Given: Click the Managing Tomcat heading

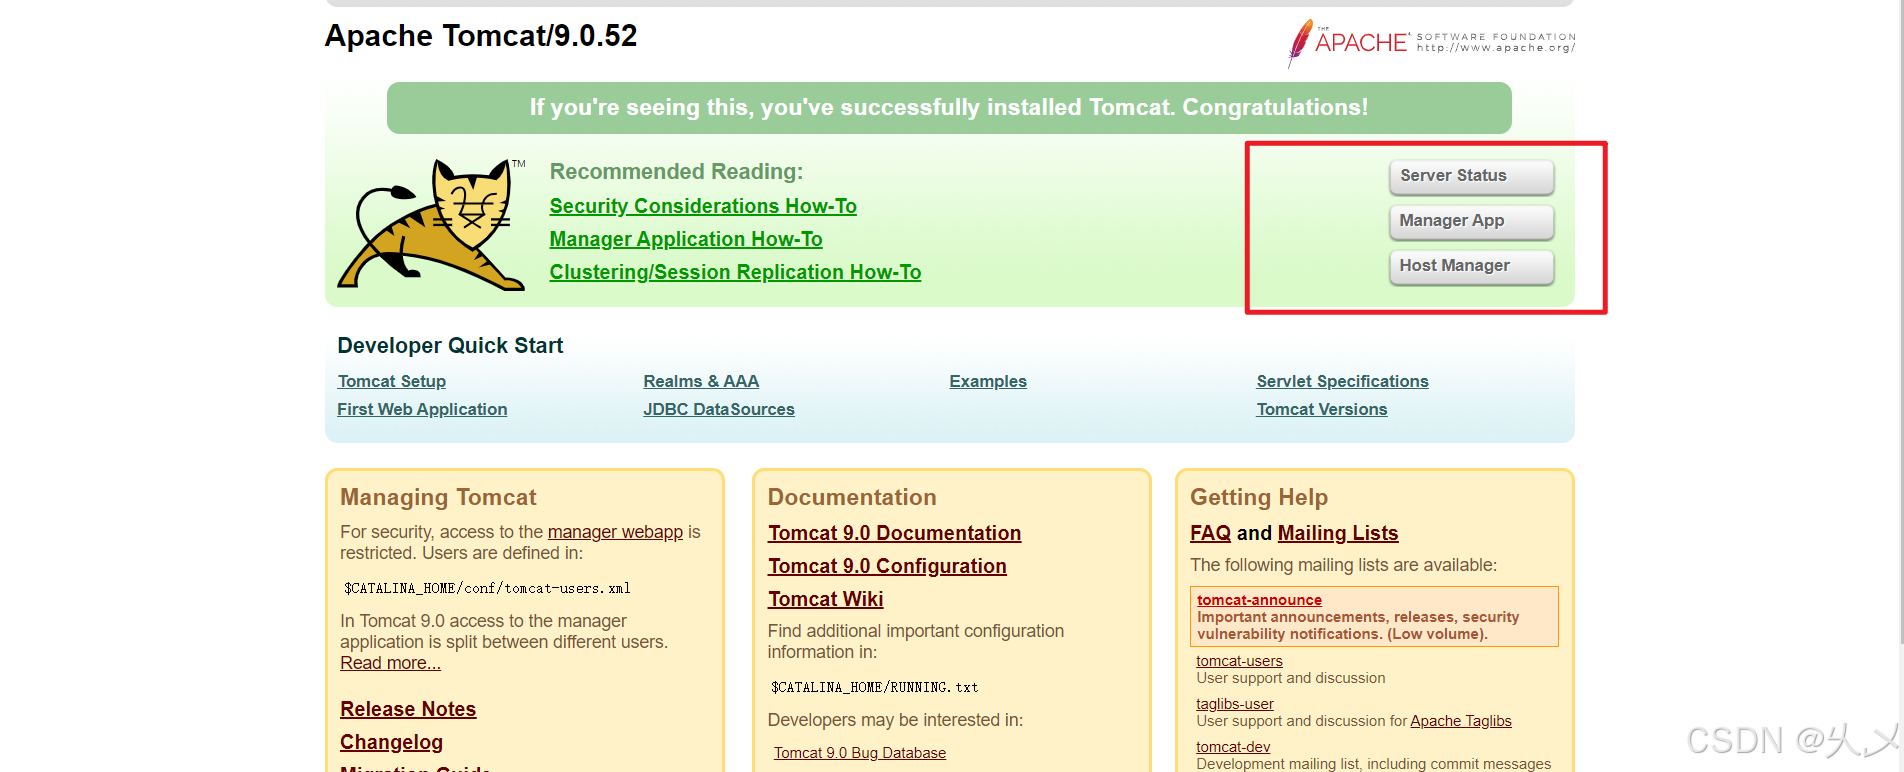Looking at the screenshot, I should [x=438, y=497].
